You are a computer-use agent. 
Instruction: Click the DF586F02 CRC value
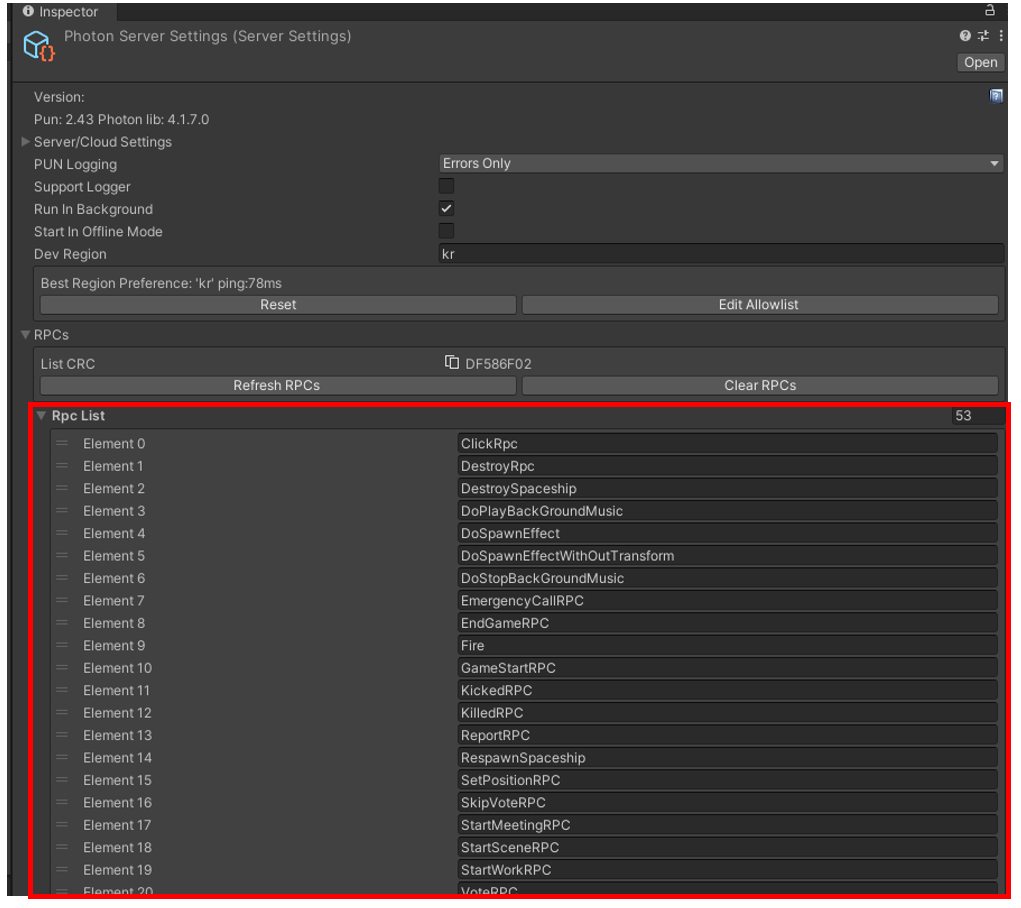(x=498, y=364)
